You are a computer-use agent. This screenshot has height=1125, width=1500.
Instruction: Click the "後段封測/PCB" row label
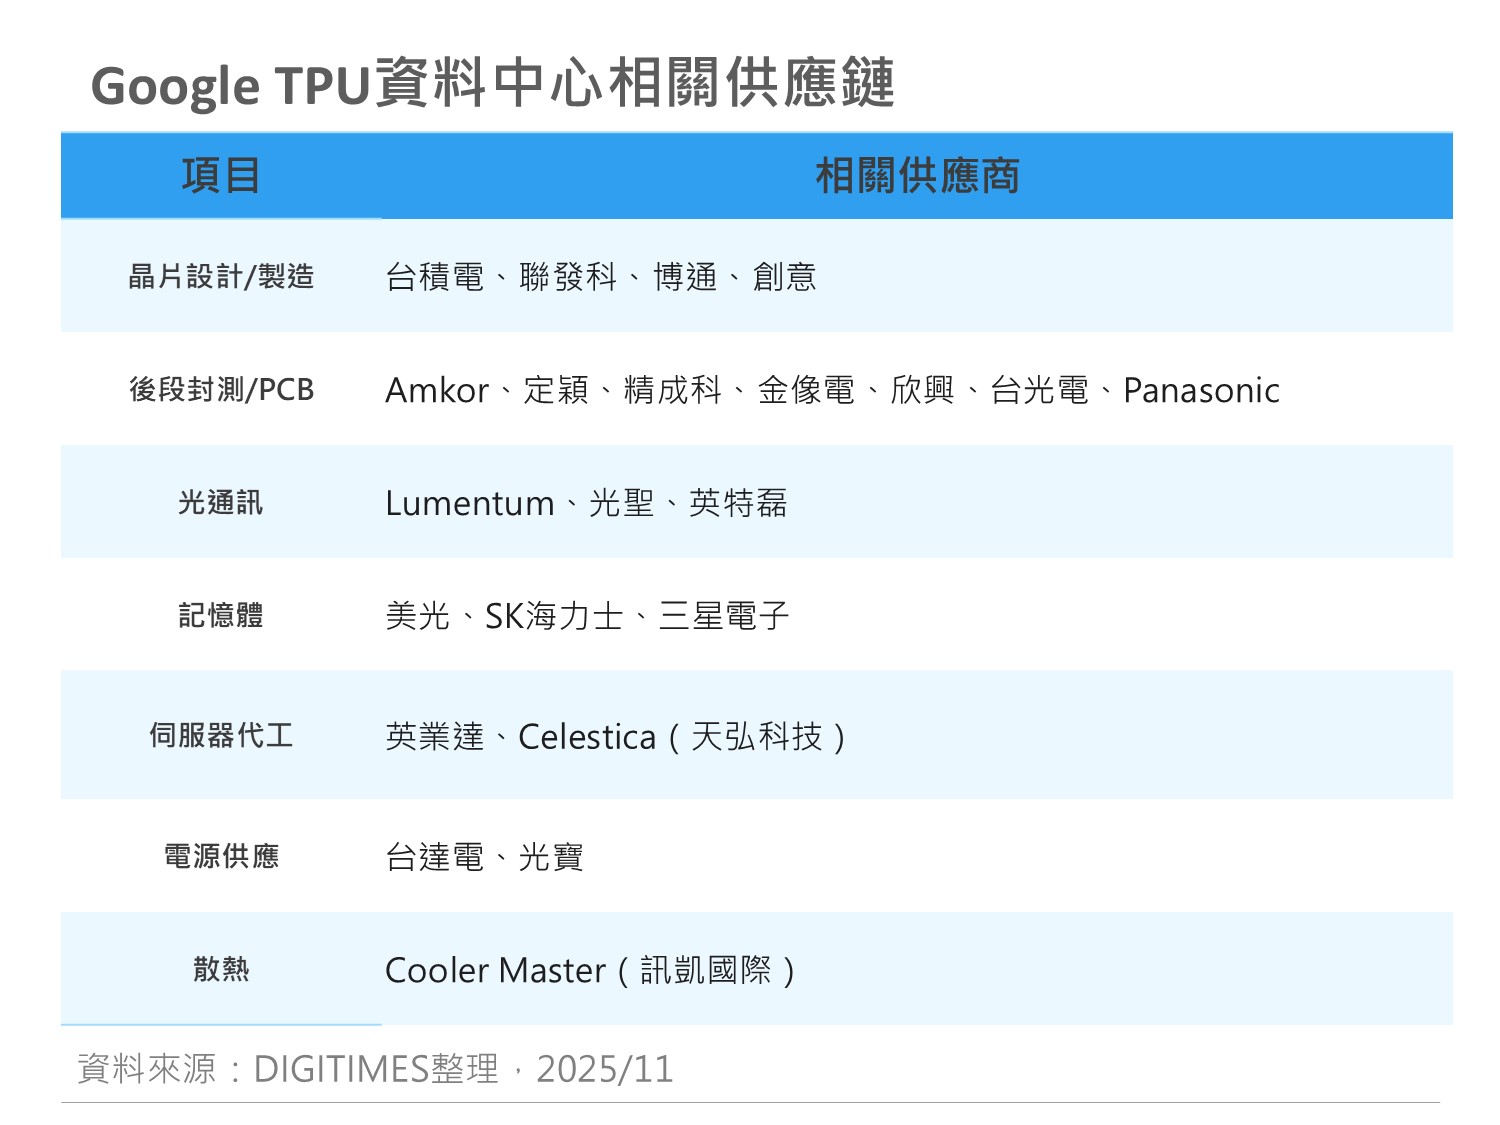(x=221, y=389)
